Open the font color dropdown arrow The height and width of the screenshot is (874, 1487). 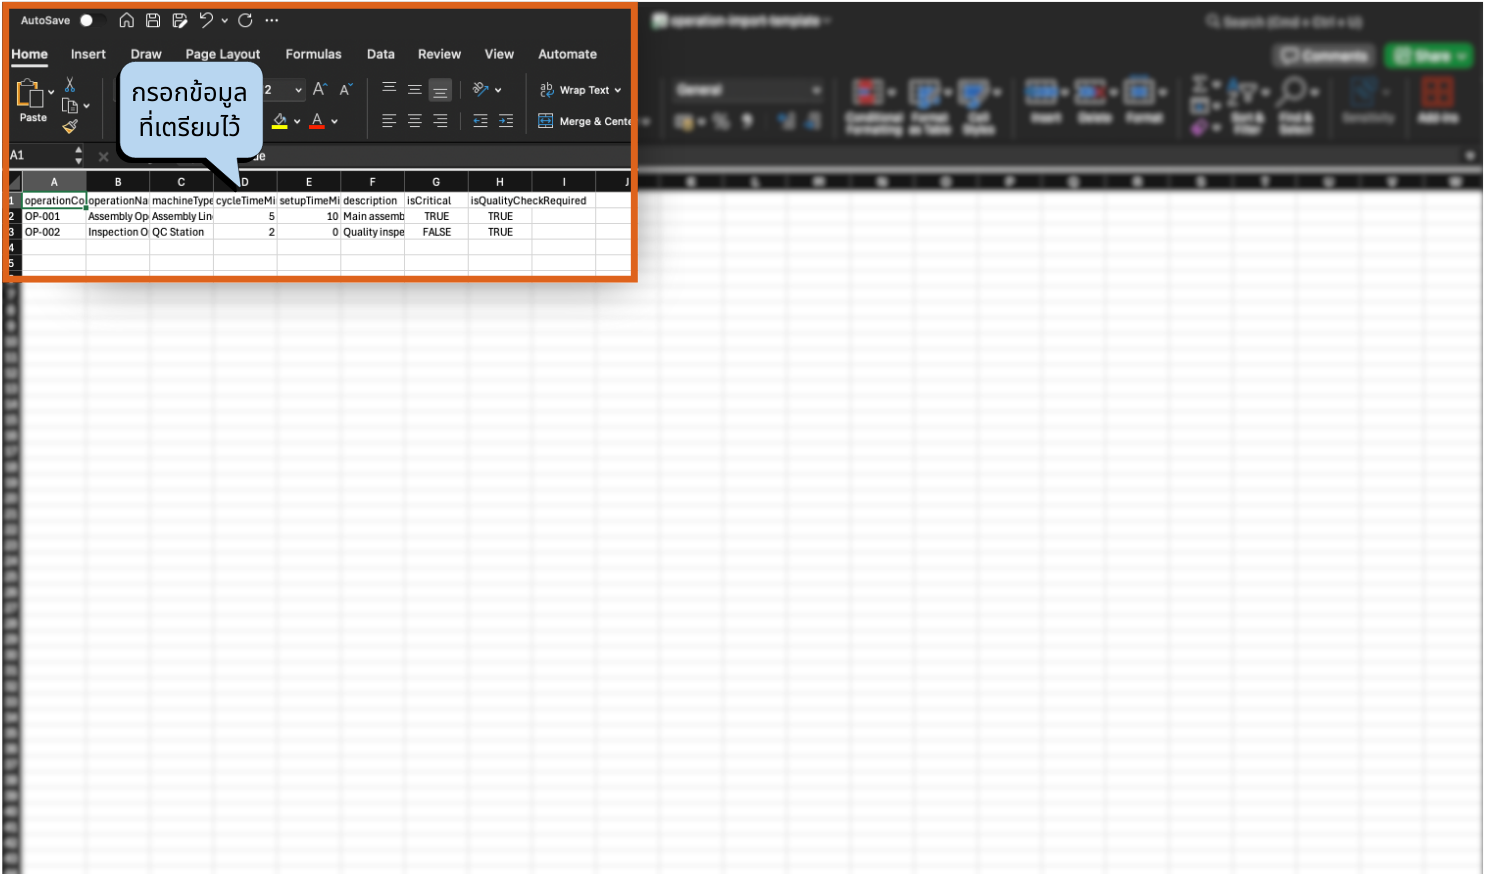(335, 122)
